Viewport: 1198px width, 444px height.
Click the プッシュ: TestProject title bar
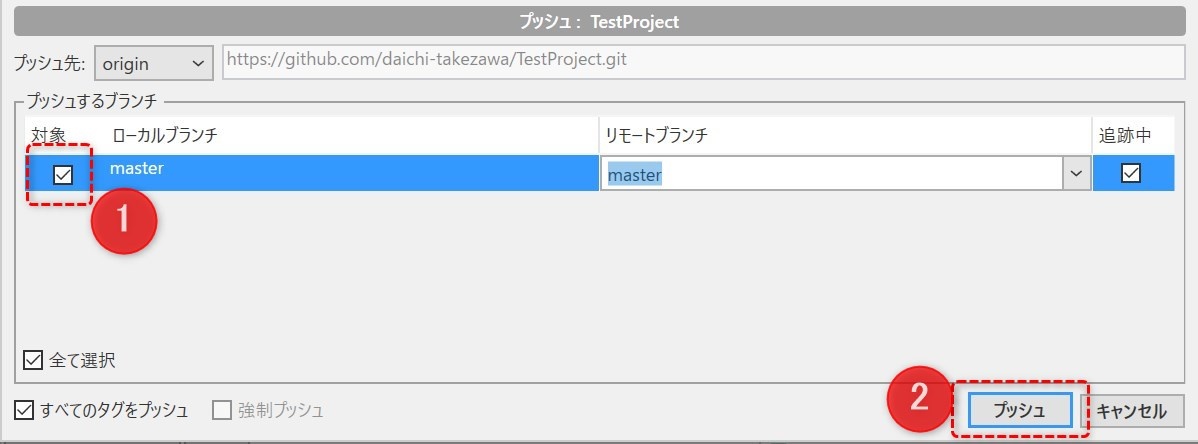[x=599, y=22]
